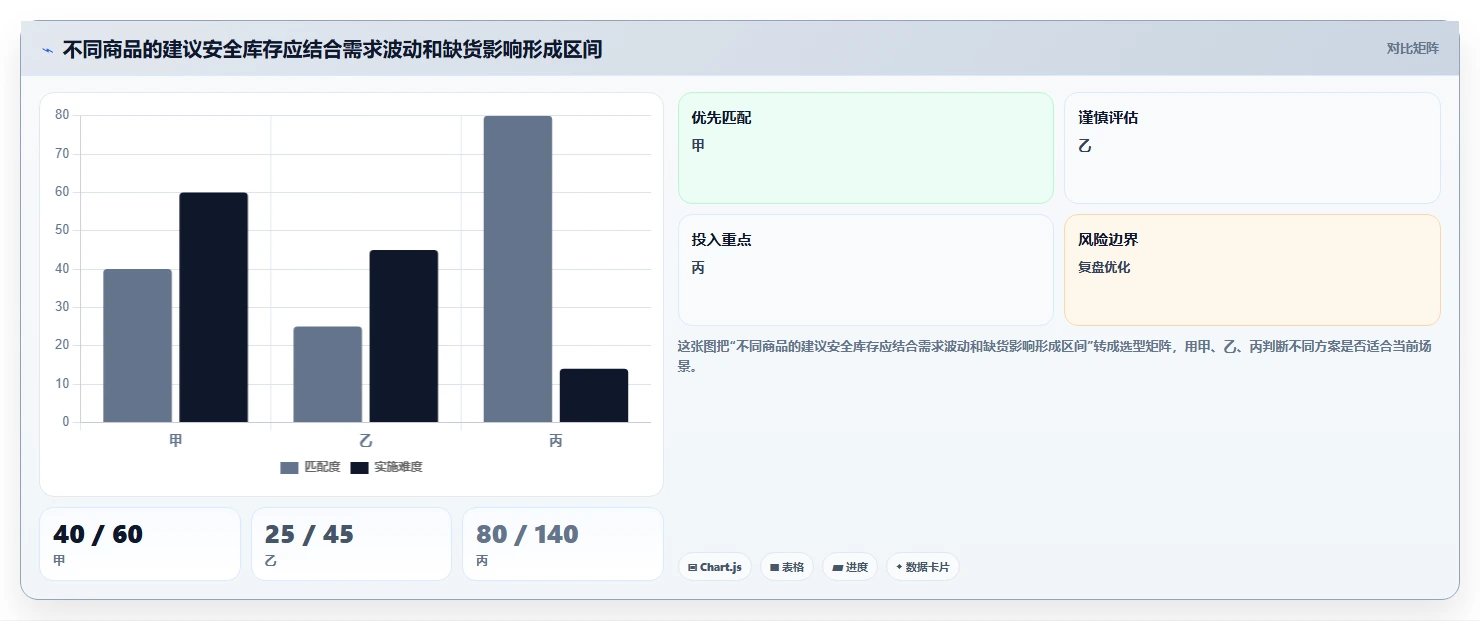Click the y-axis value 50
This screenshot has width=1480, height=621.
pos(62,230)
